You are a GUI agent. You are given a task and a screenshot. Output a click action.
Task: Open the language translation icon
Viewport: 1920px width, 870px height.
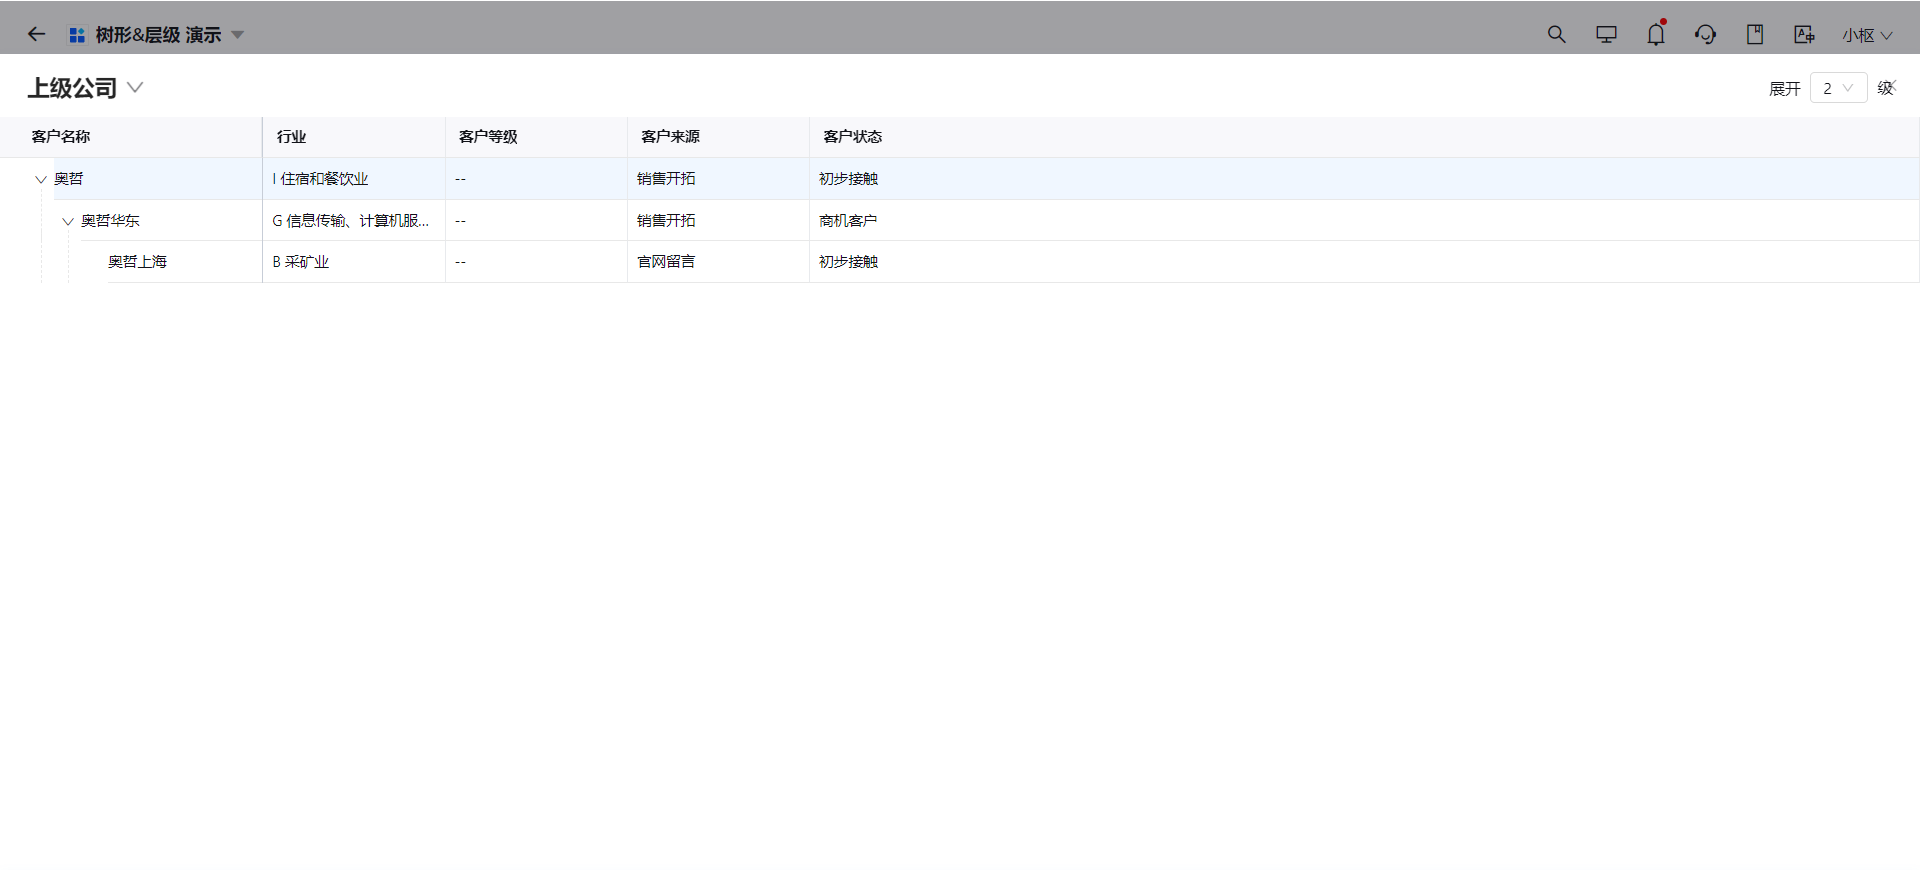[1804, 34]
